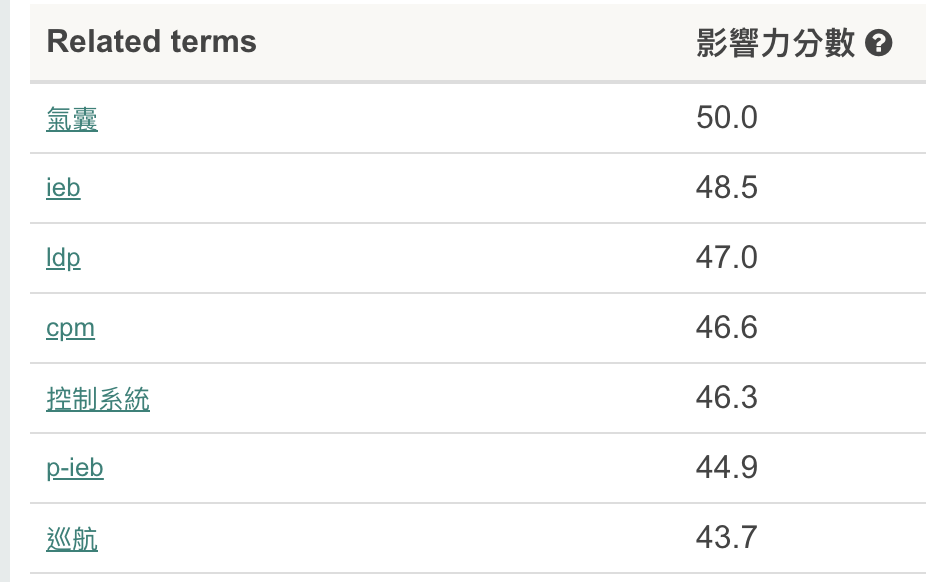Select the 43.7 score value
This screenshot has height=582, width=926.
pyautogui.click(x=727, y=538)
